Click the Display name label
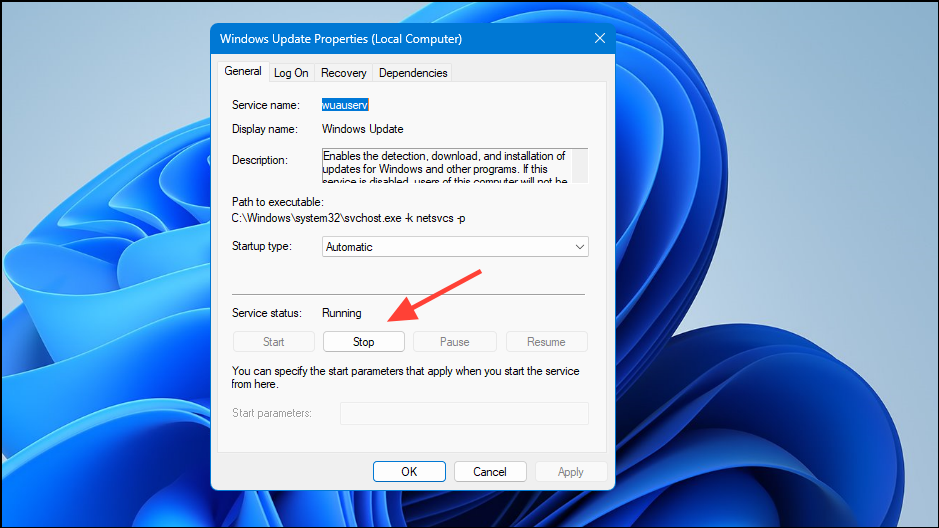Viewport: 939px width, 528px height. pos(264,129)
